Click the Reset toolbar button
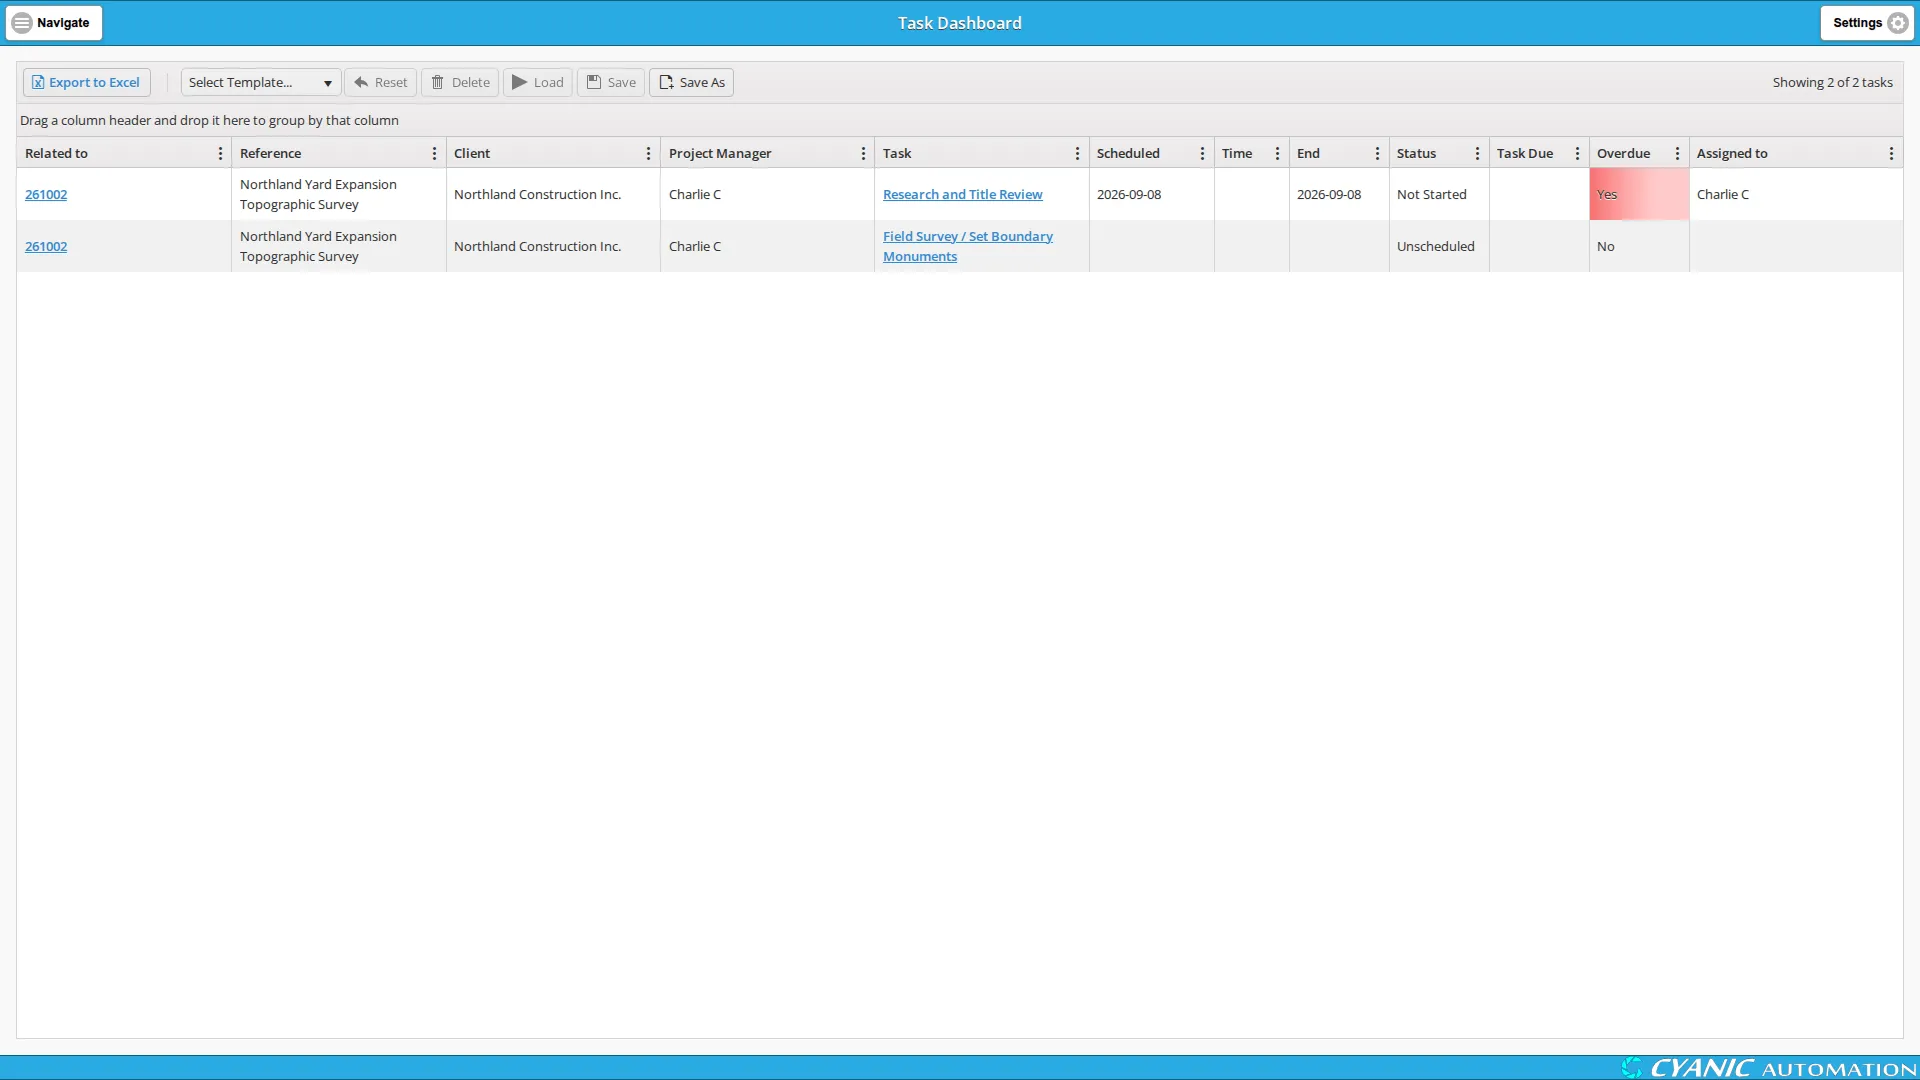This screenshot has width=1920, height=1080. tap(380, 82)
